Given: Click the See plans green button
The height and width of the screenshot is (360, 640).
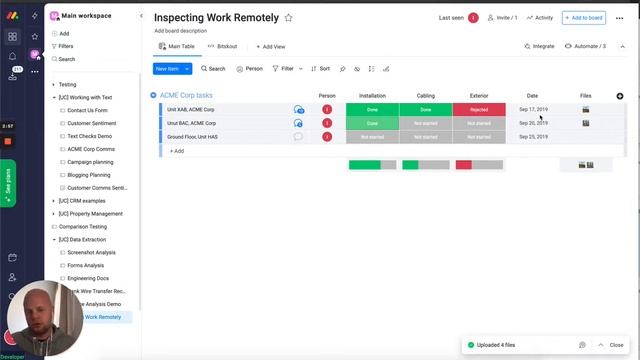Looking at the screenshot, I should (x=8, y=183).
